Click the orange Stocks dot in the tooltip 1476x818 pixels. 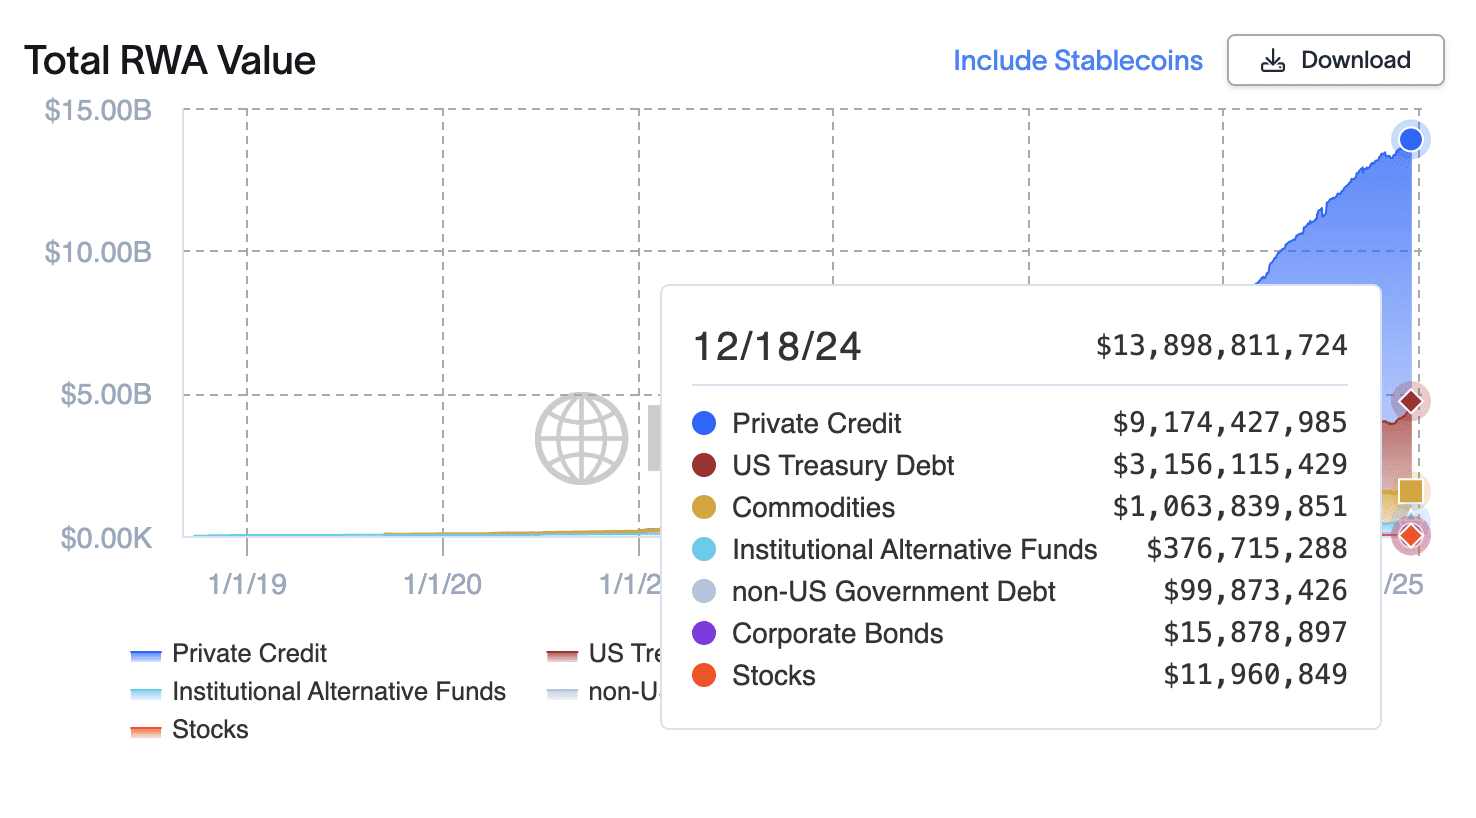pos(705,675)
